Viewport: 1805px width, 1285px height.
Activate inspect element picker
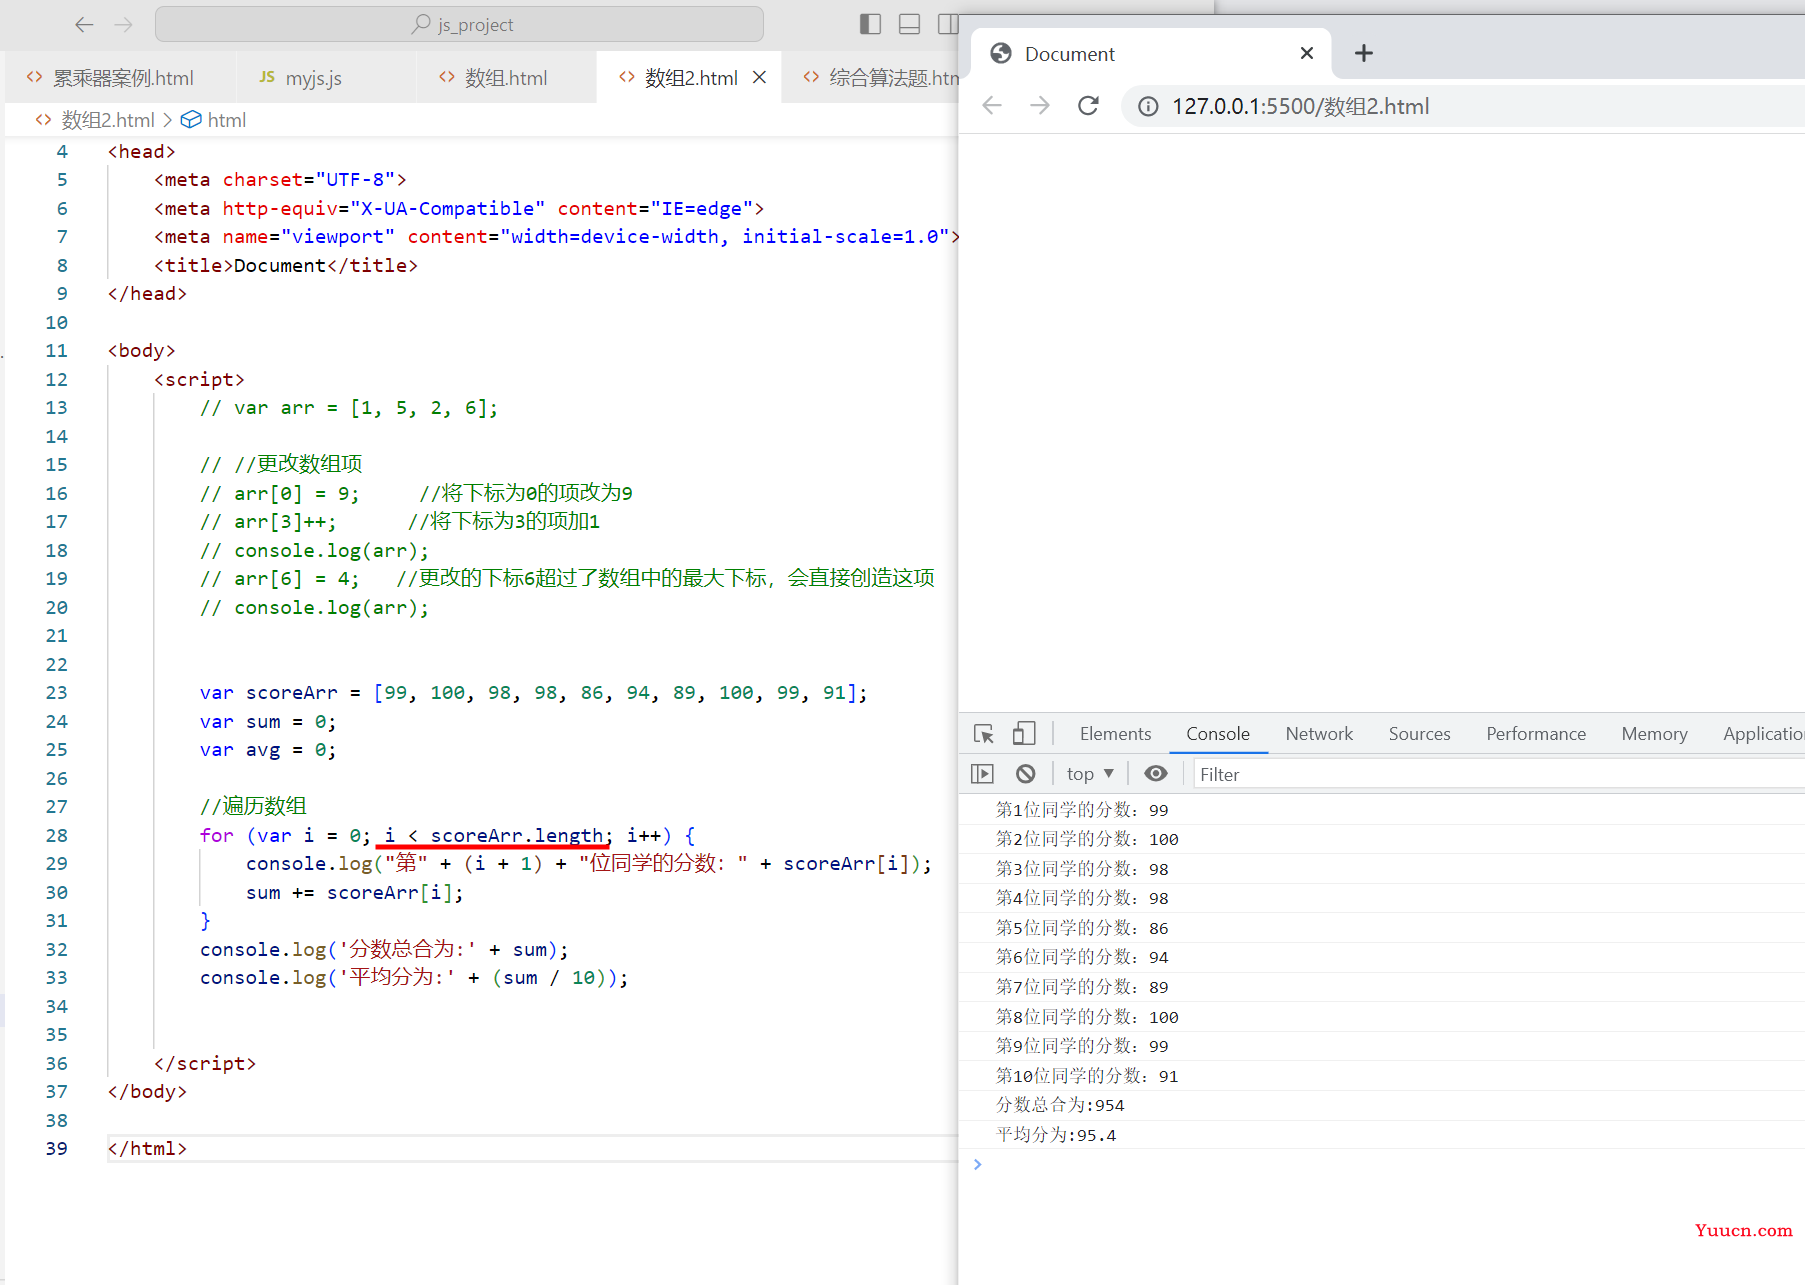click(x=984, y=734)
